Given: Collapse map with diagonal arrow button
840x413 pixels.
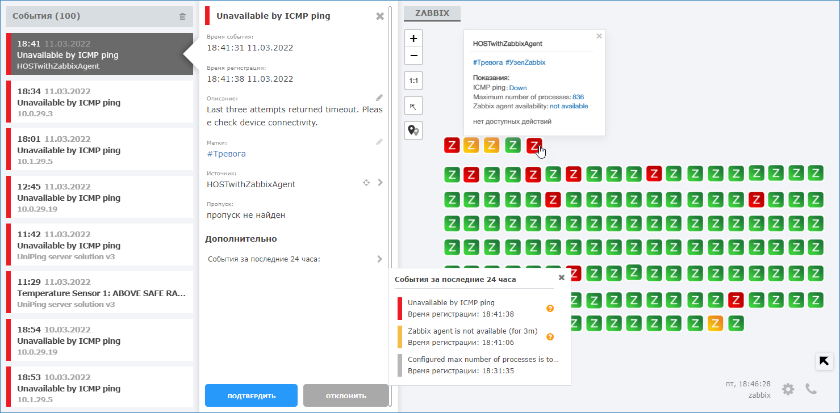Looking at the screenshot, I should coord(824,361).
